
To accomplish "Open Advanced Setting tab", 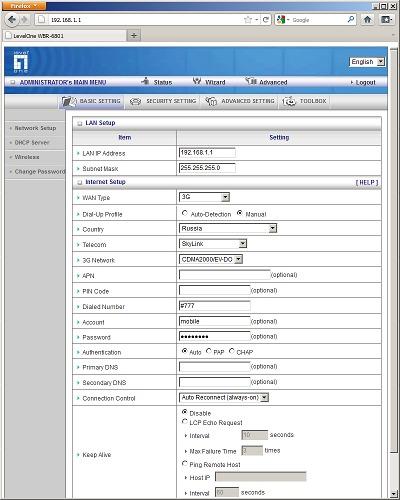I will click(x=240, y=101).
